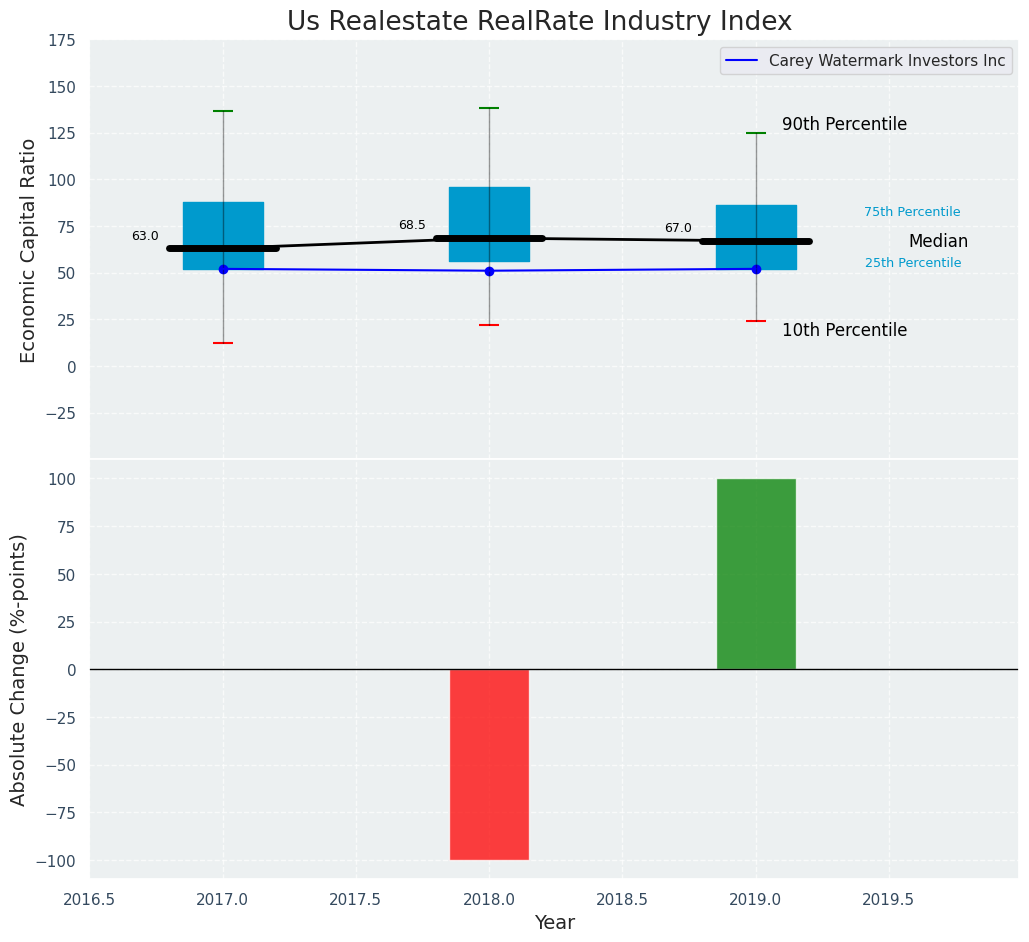Viewport: 1029px width, 942px height.
Task: Select the blue data point at 2017
Action: (x=223, y=269)
